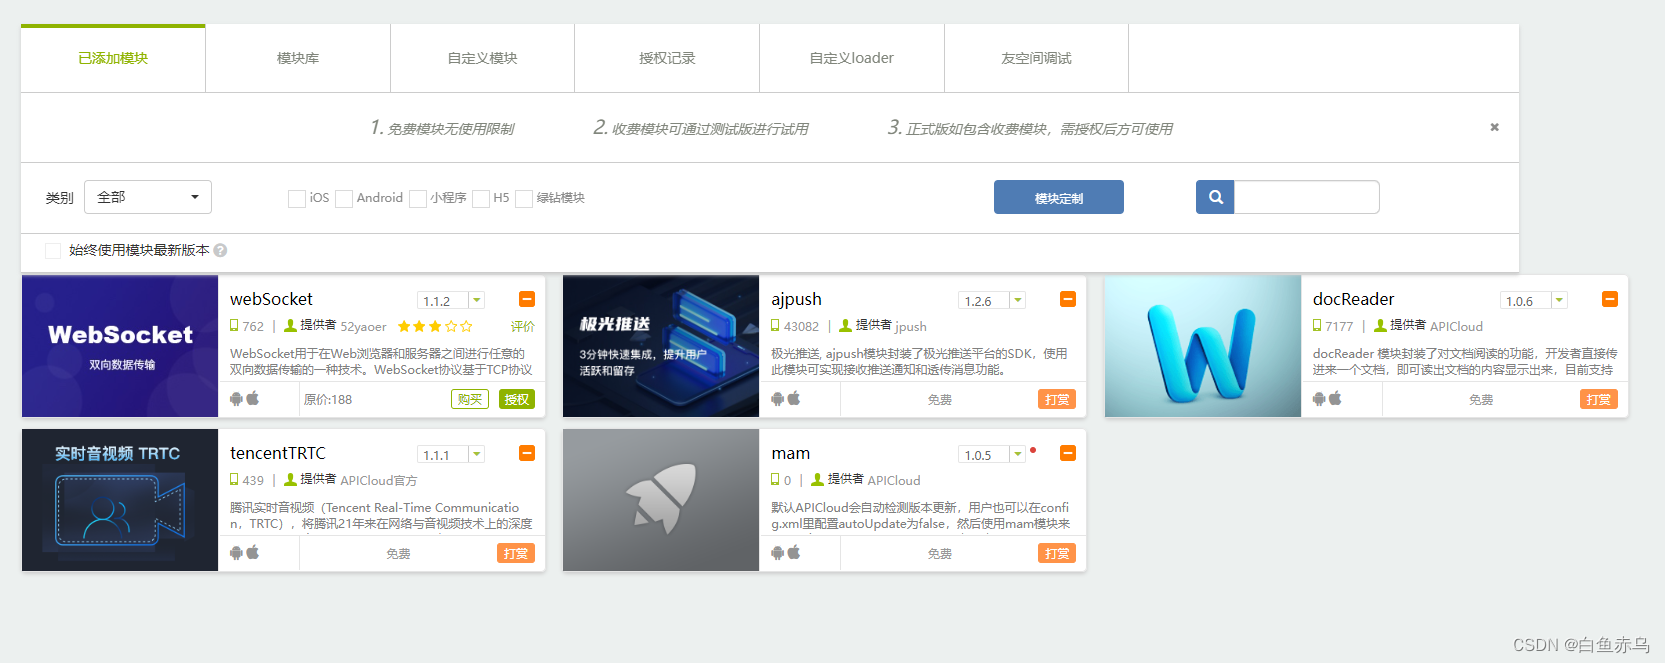Click the Android icon on mam card
Image resolution: width=1665 pixels, height=663 pixels.
point(777,553)
